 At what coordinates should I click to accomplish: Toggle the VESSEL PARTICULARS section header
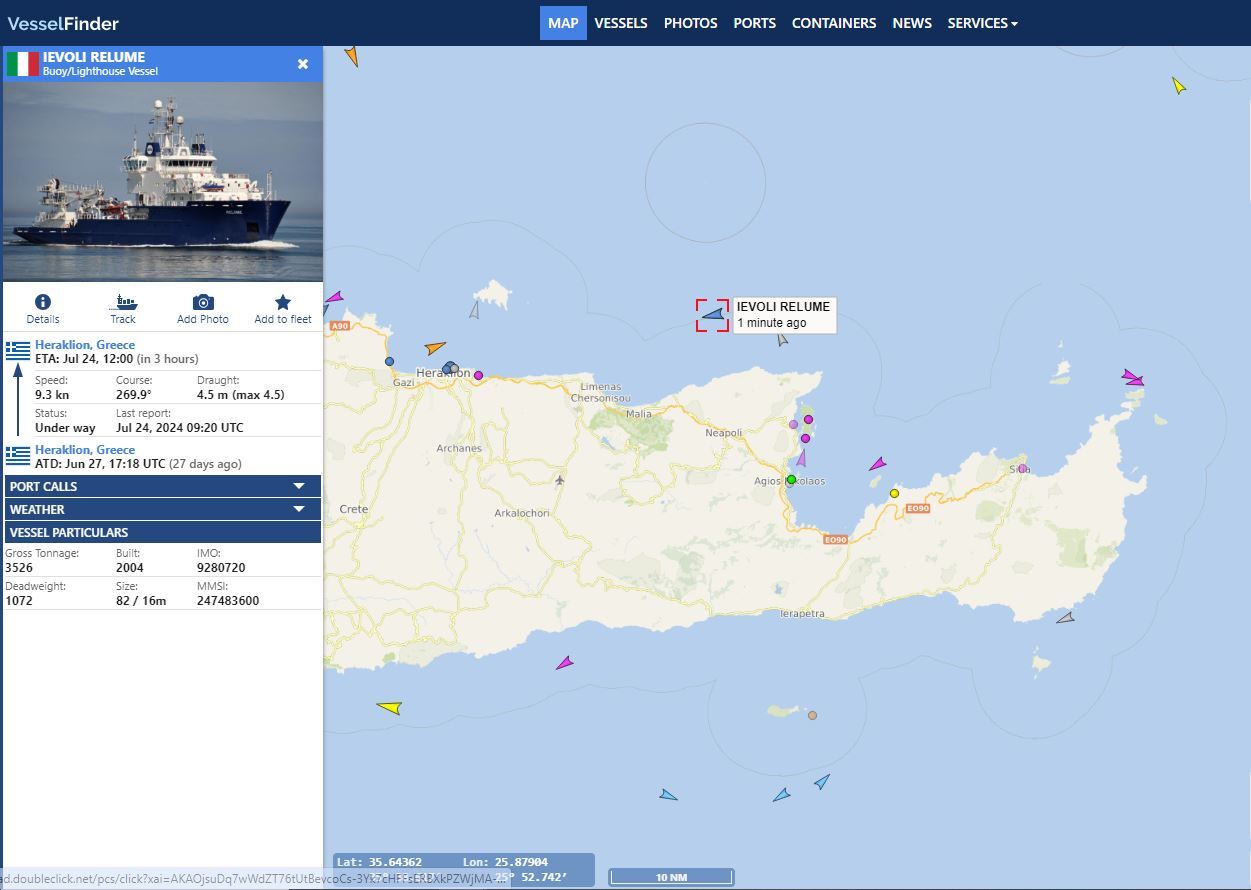[x=162, y=532]
